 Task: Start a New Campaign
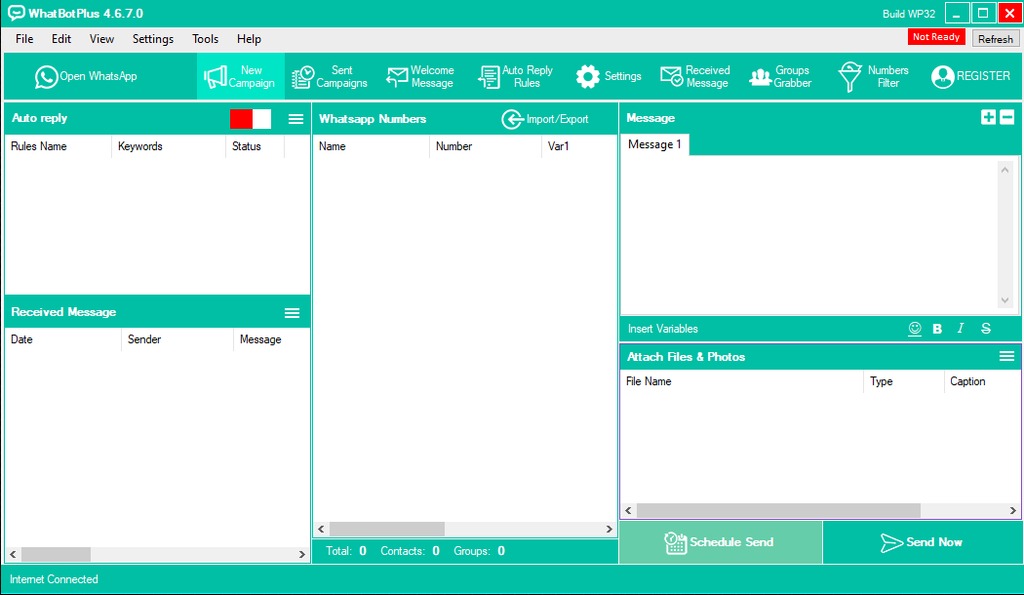240,76
